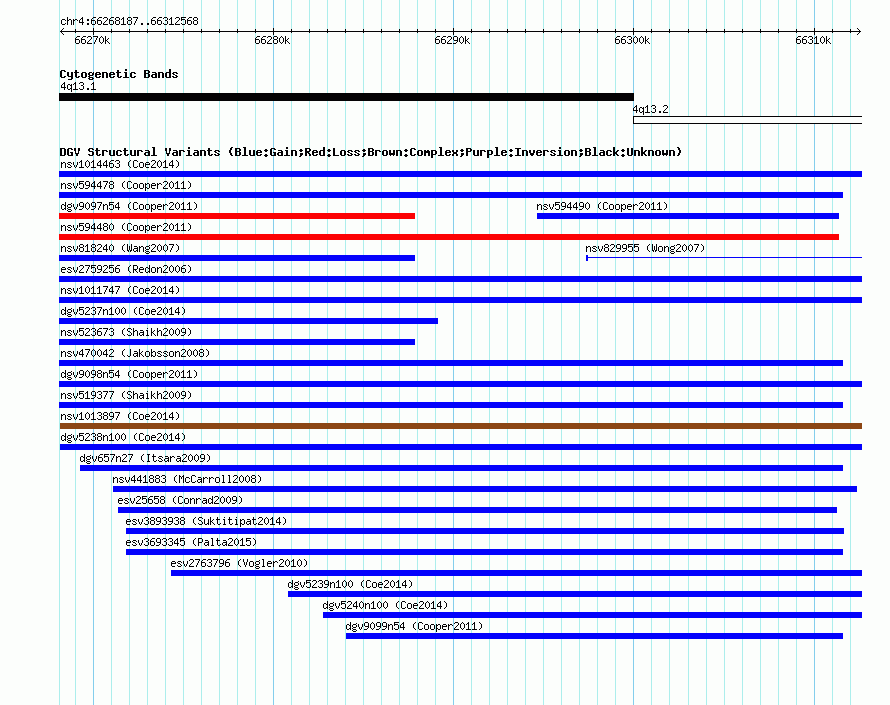Click the esv2763796 (Vogler2010) label
890x705 pixels.
coord(240,563)
